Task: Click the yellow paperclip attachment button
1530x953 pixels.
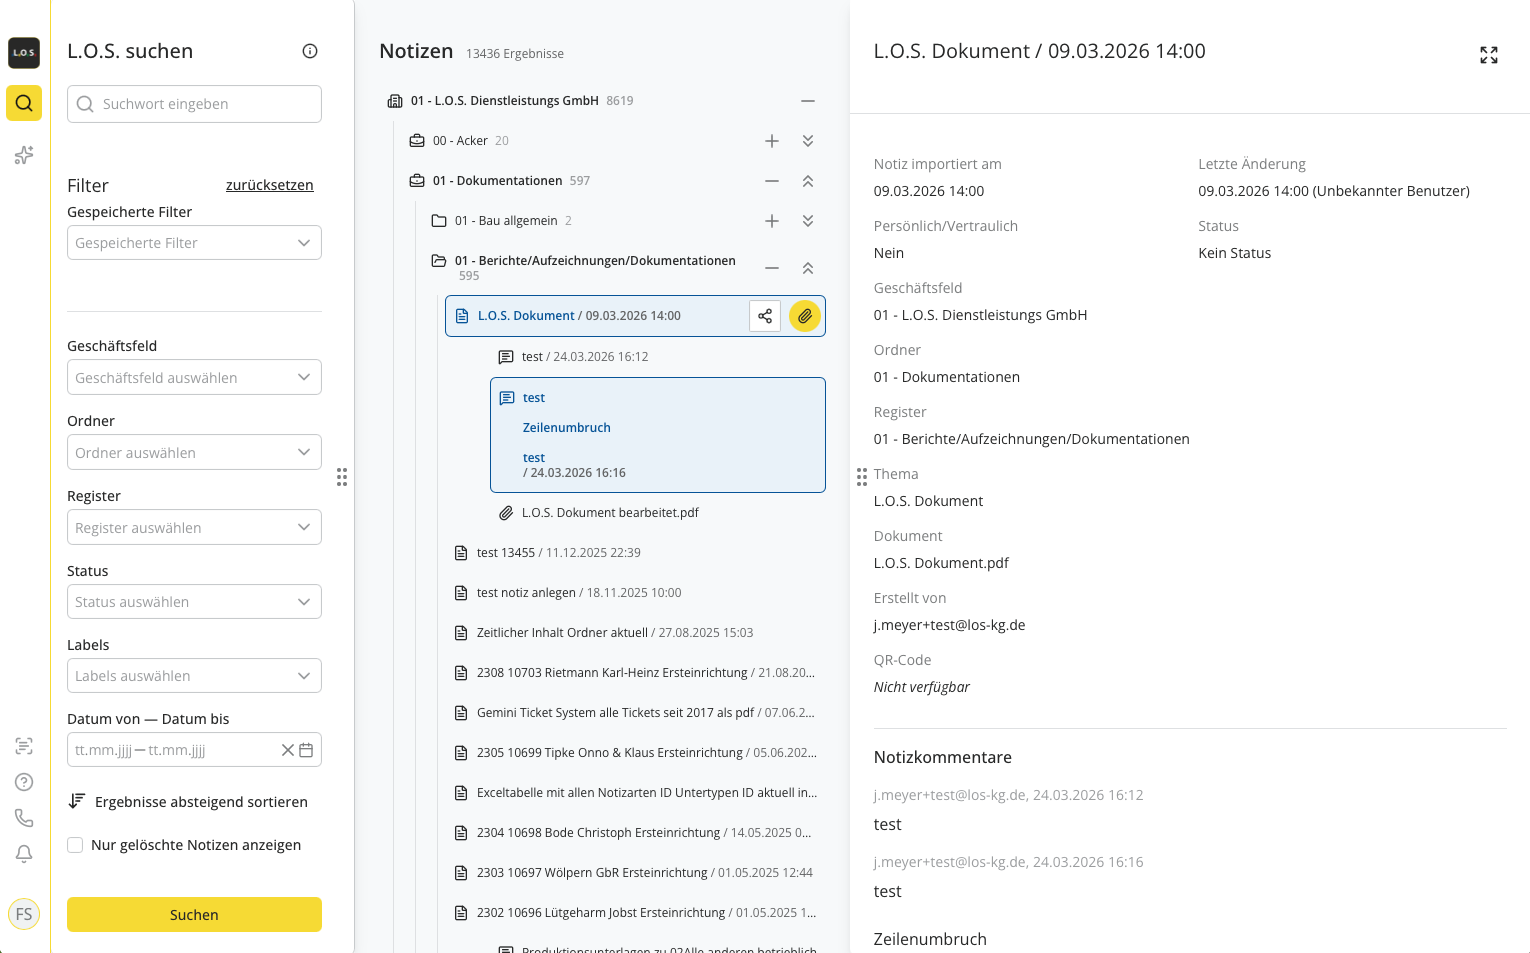Action: point(805,316)
